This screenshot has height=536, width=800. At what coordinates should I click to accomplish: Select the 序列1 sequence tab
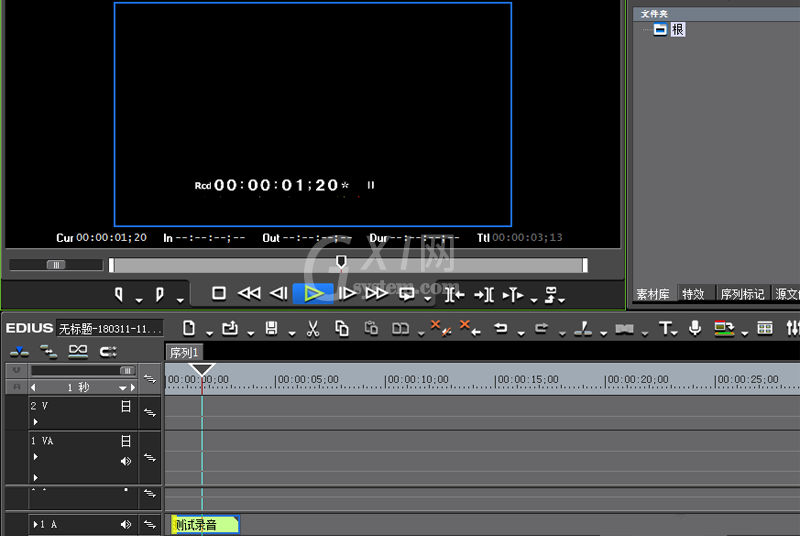[184, 352]
